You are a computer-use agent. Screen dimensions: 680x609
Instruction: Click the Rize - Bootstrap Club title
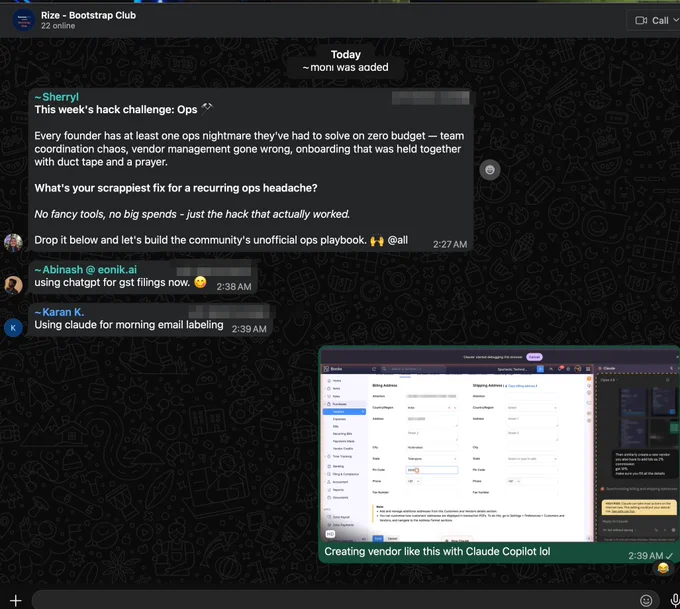click(x=88, y=15)
